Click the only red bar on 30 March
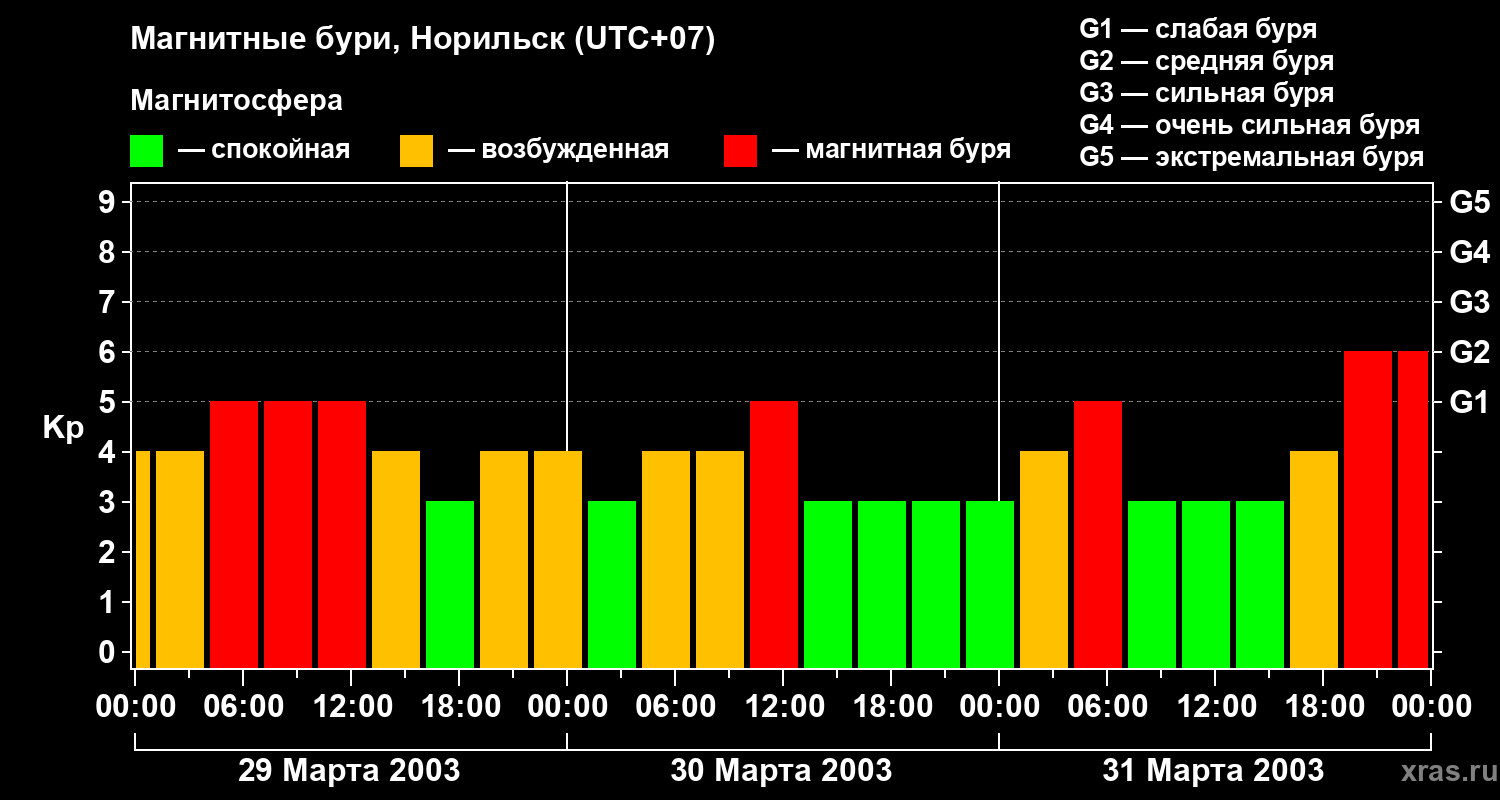This screenshot has width=1500, height=800. click(x=774, y=534)
